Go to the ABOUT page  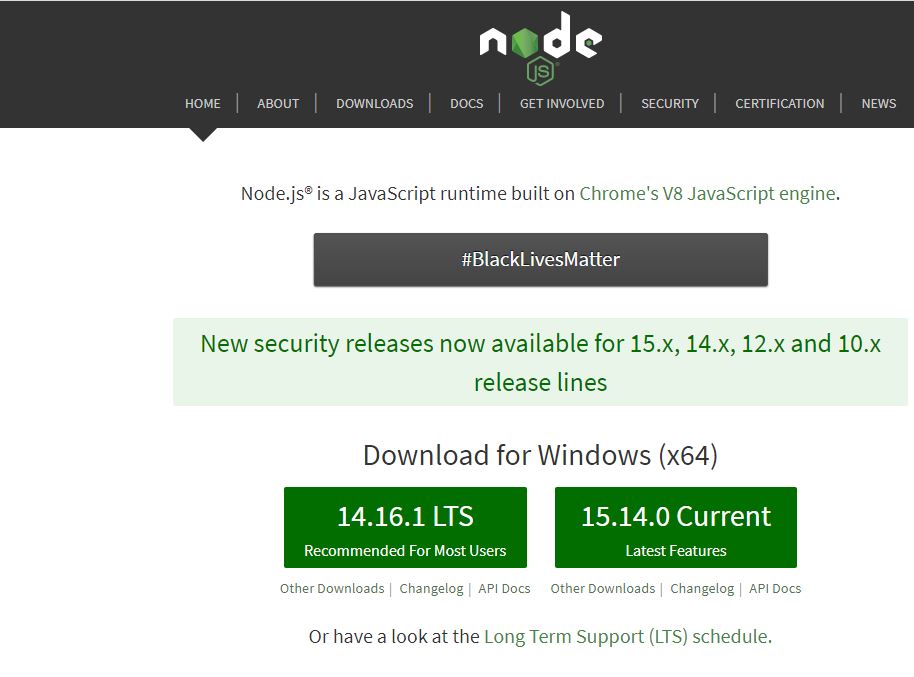(278, 103)
